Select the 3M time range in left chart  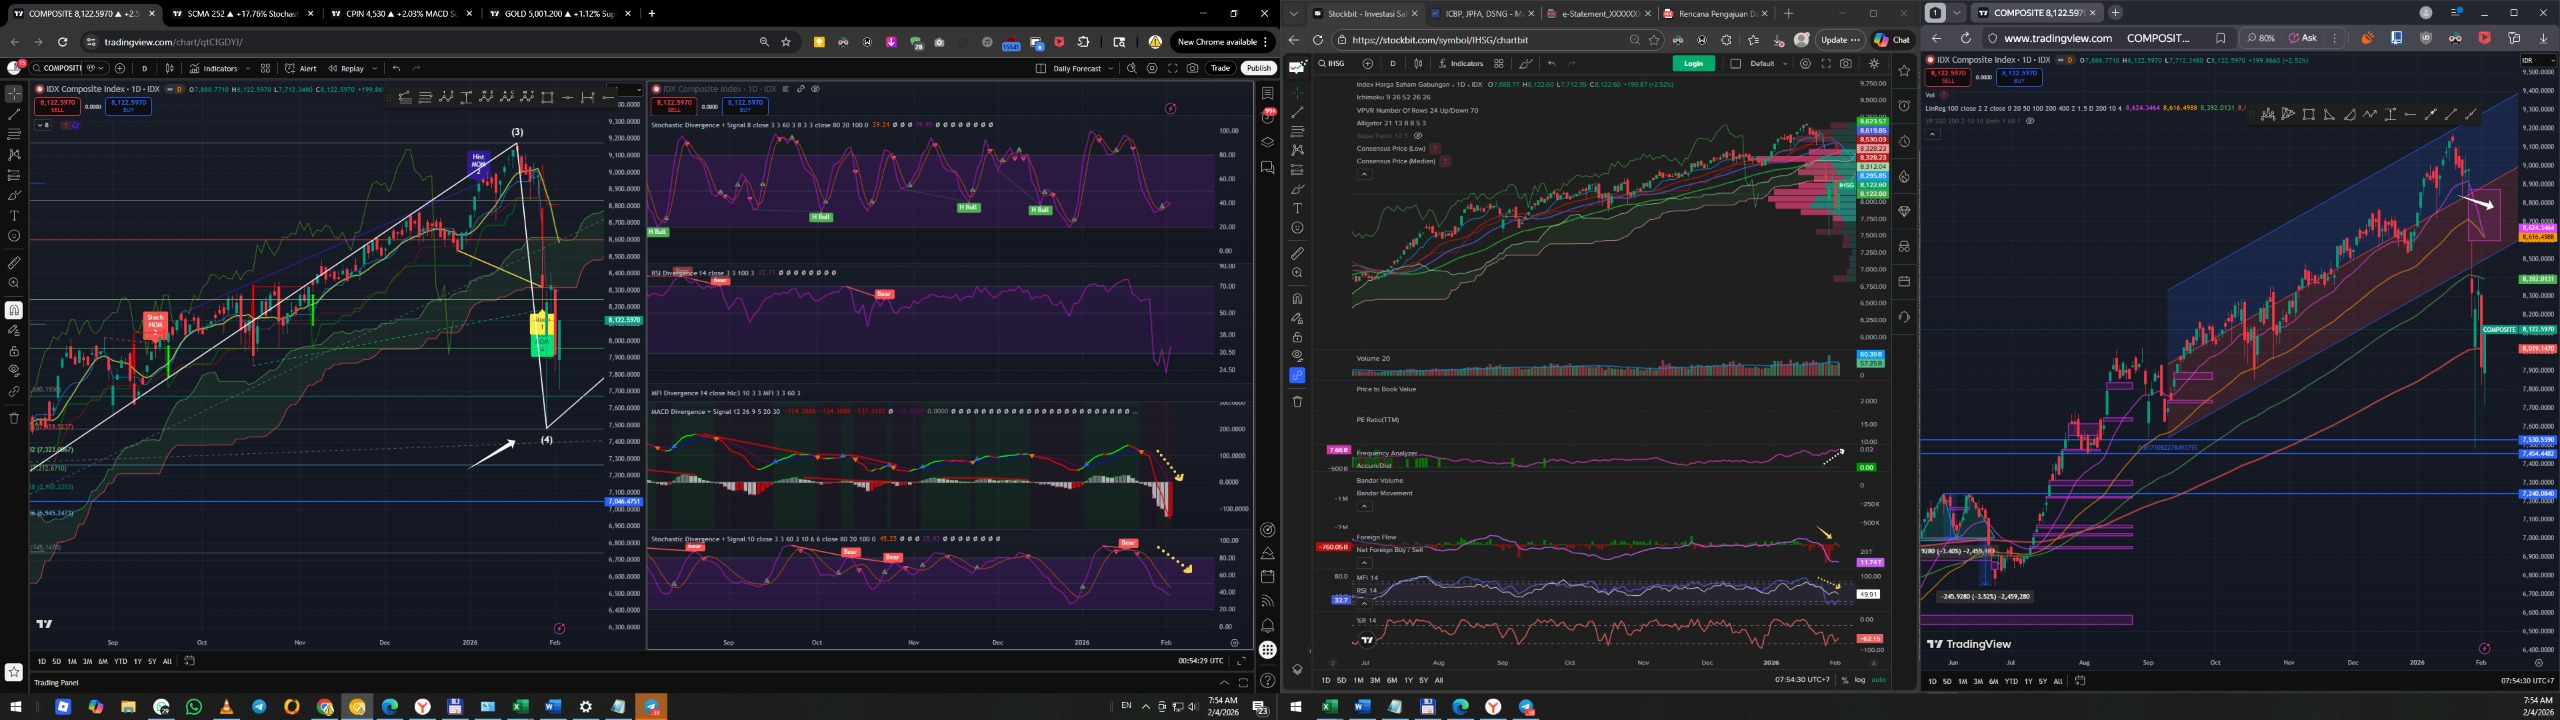pyautogui.click(x=87, y=661)
